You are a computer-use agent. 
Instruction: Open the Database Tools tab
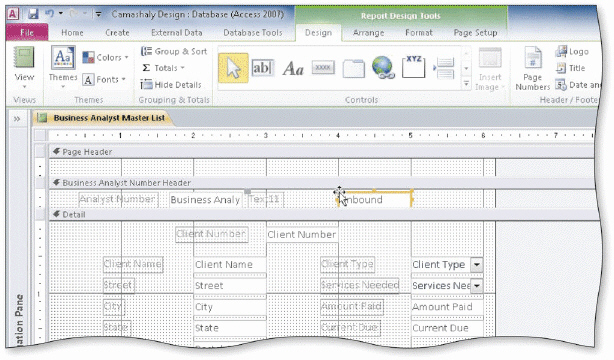click(x=253, y=33)
